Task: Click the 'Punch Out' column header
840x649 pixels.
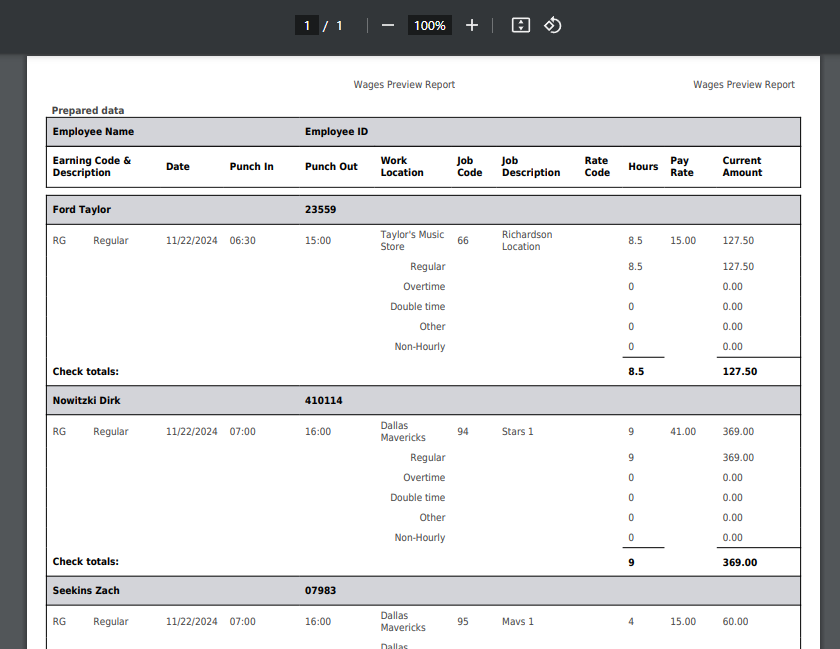Action: pos(331,167)
